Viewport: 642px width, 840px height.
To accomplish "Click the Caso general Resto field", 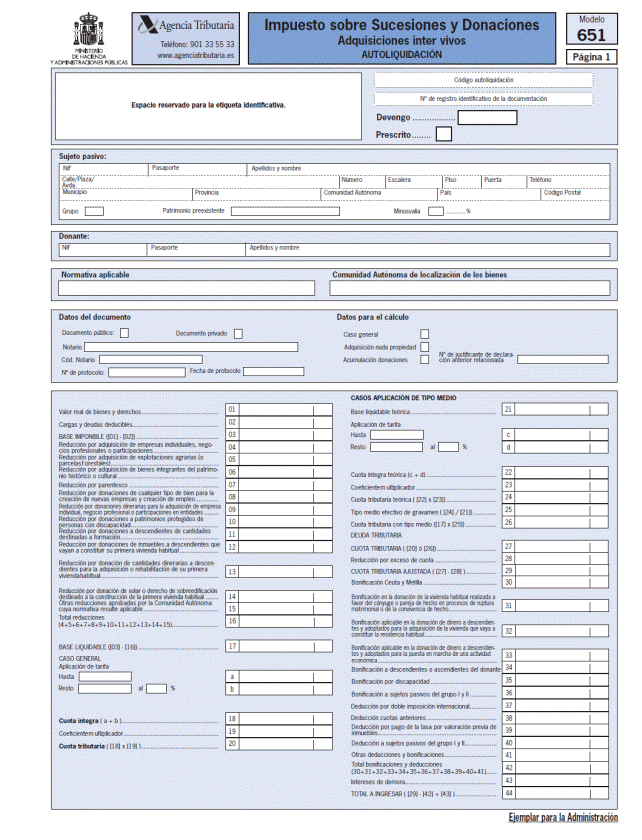I will click(x=105, y=688).
